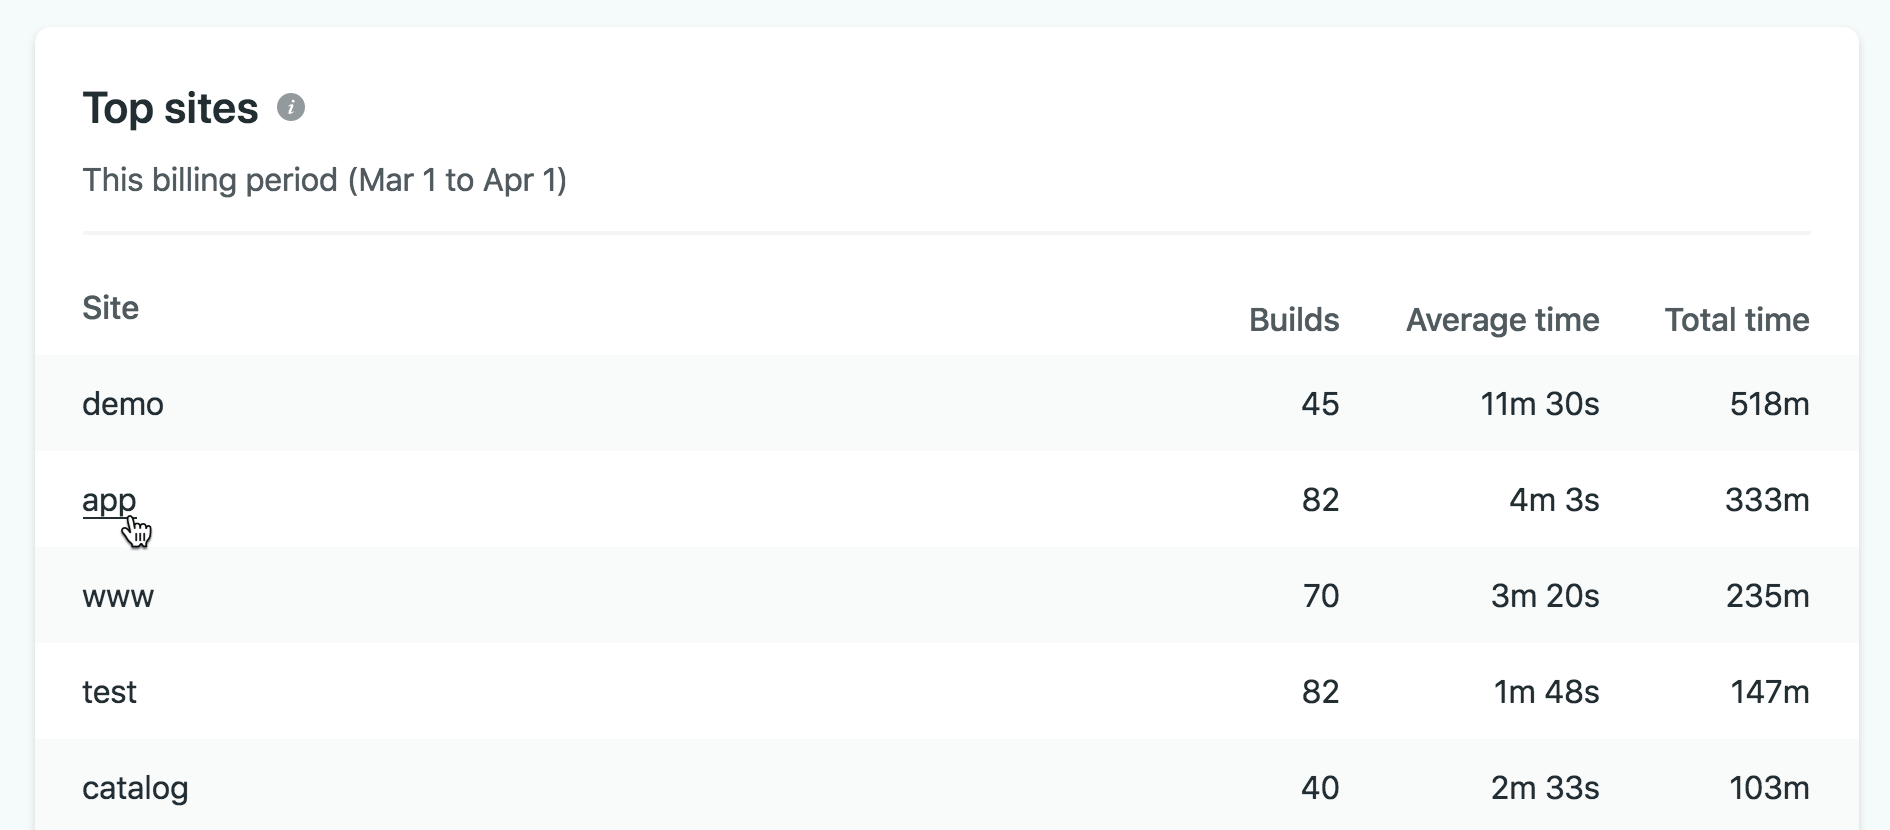Click the Average time column header
1890x830 pixels.
(x=1502, y=320)
